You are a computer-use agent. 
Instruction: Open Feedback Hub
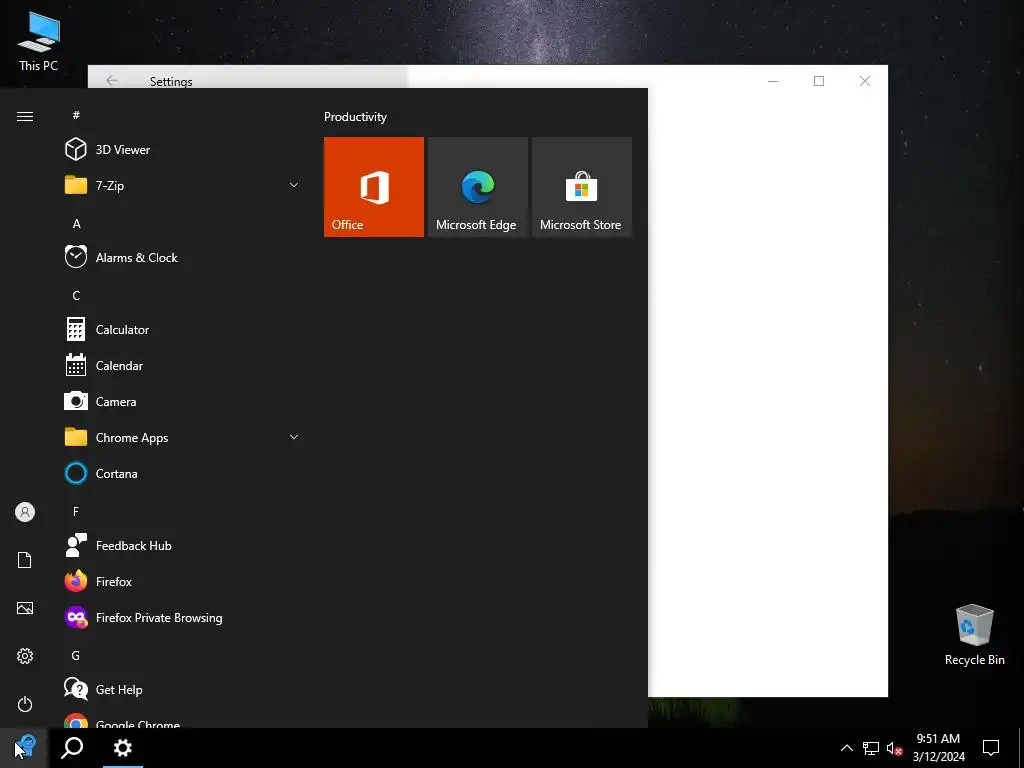click(183, 545)
